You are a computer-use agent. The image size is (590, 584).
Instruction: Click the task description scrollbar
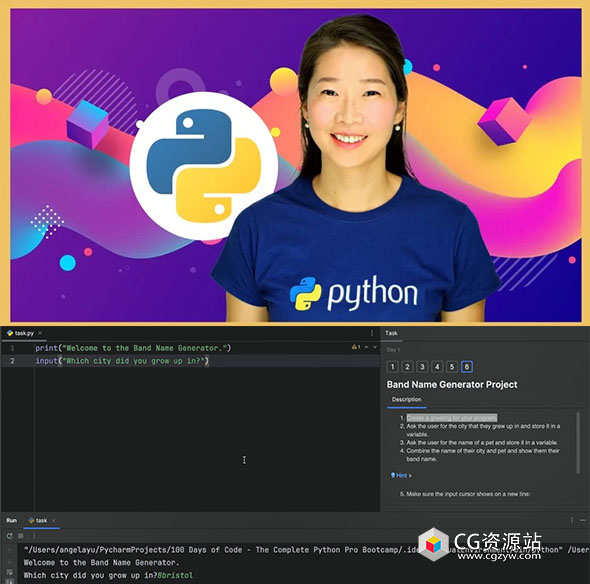click(x=578, y=443)
